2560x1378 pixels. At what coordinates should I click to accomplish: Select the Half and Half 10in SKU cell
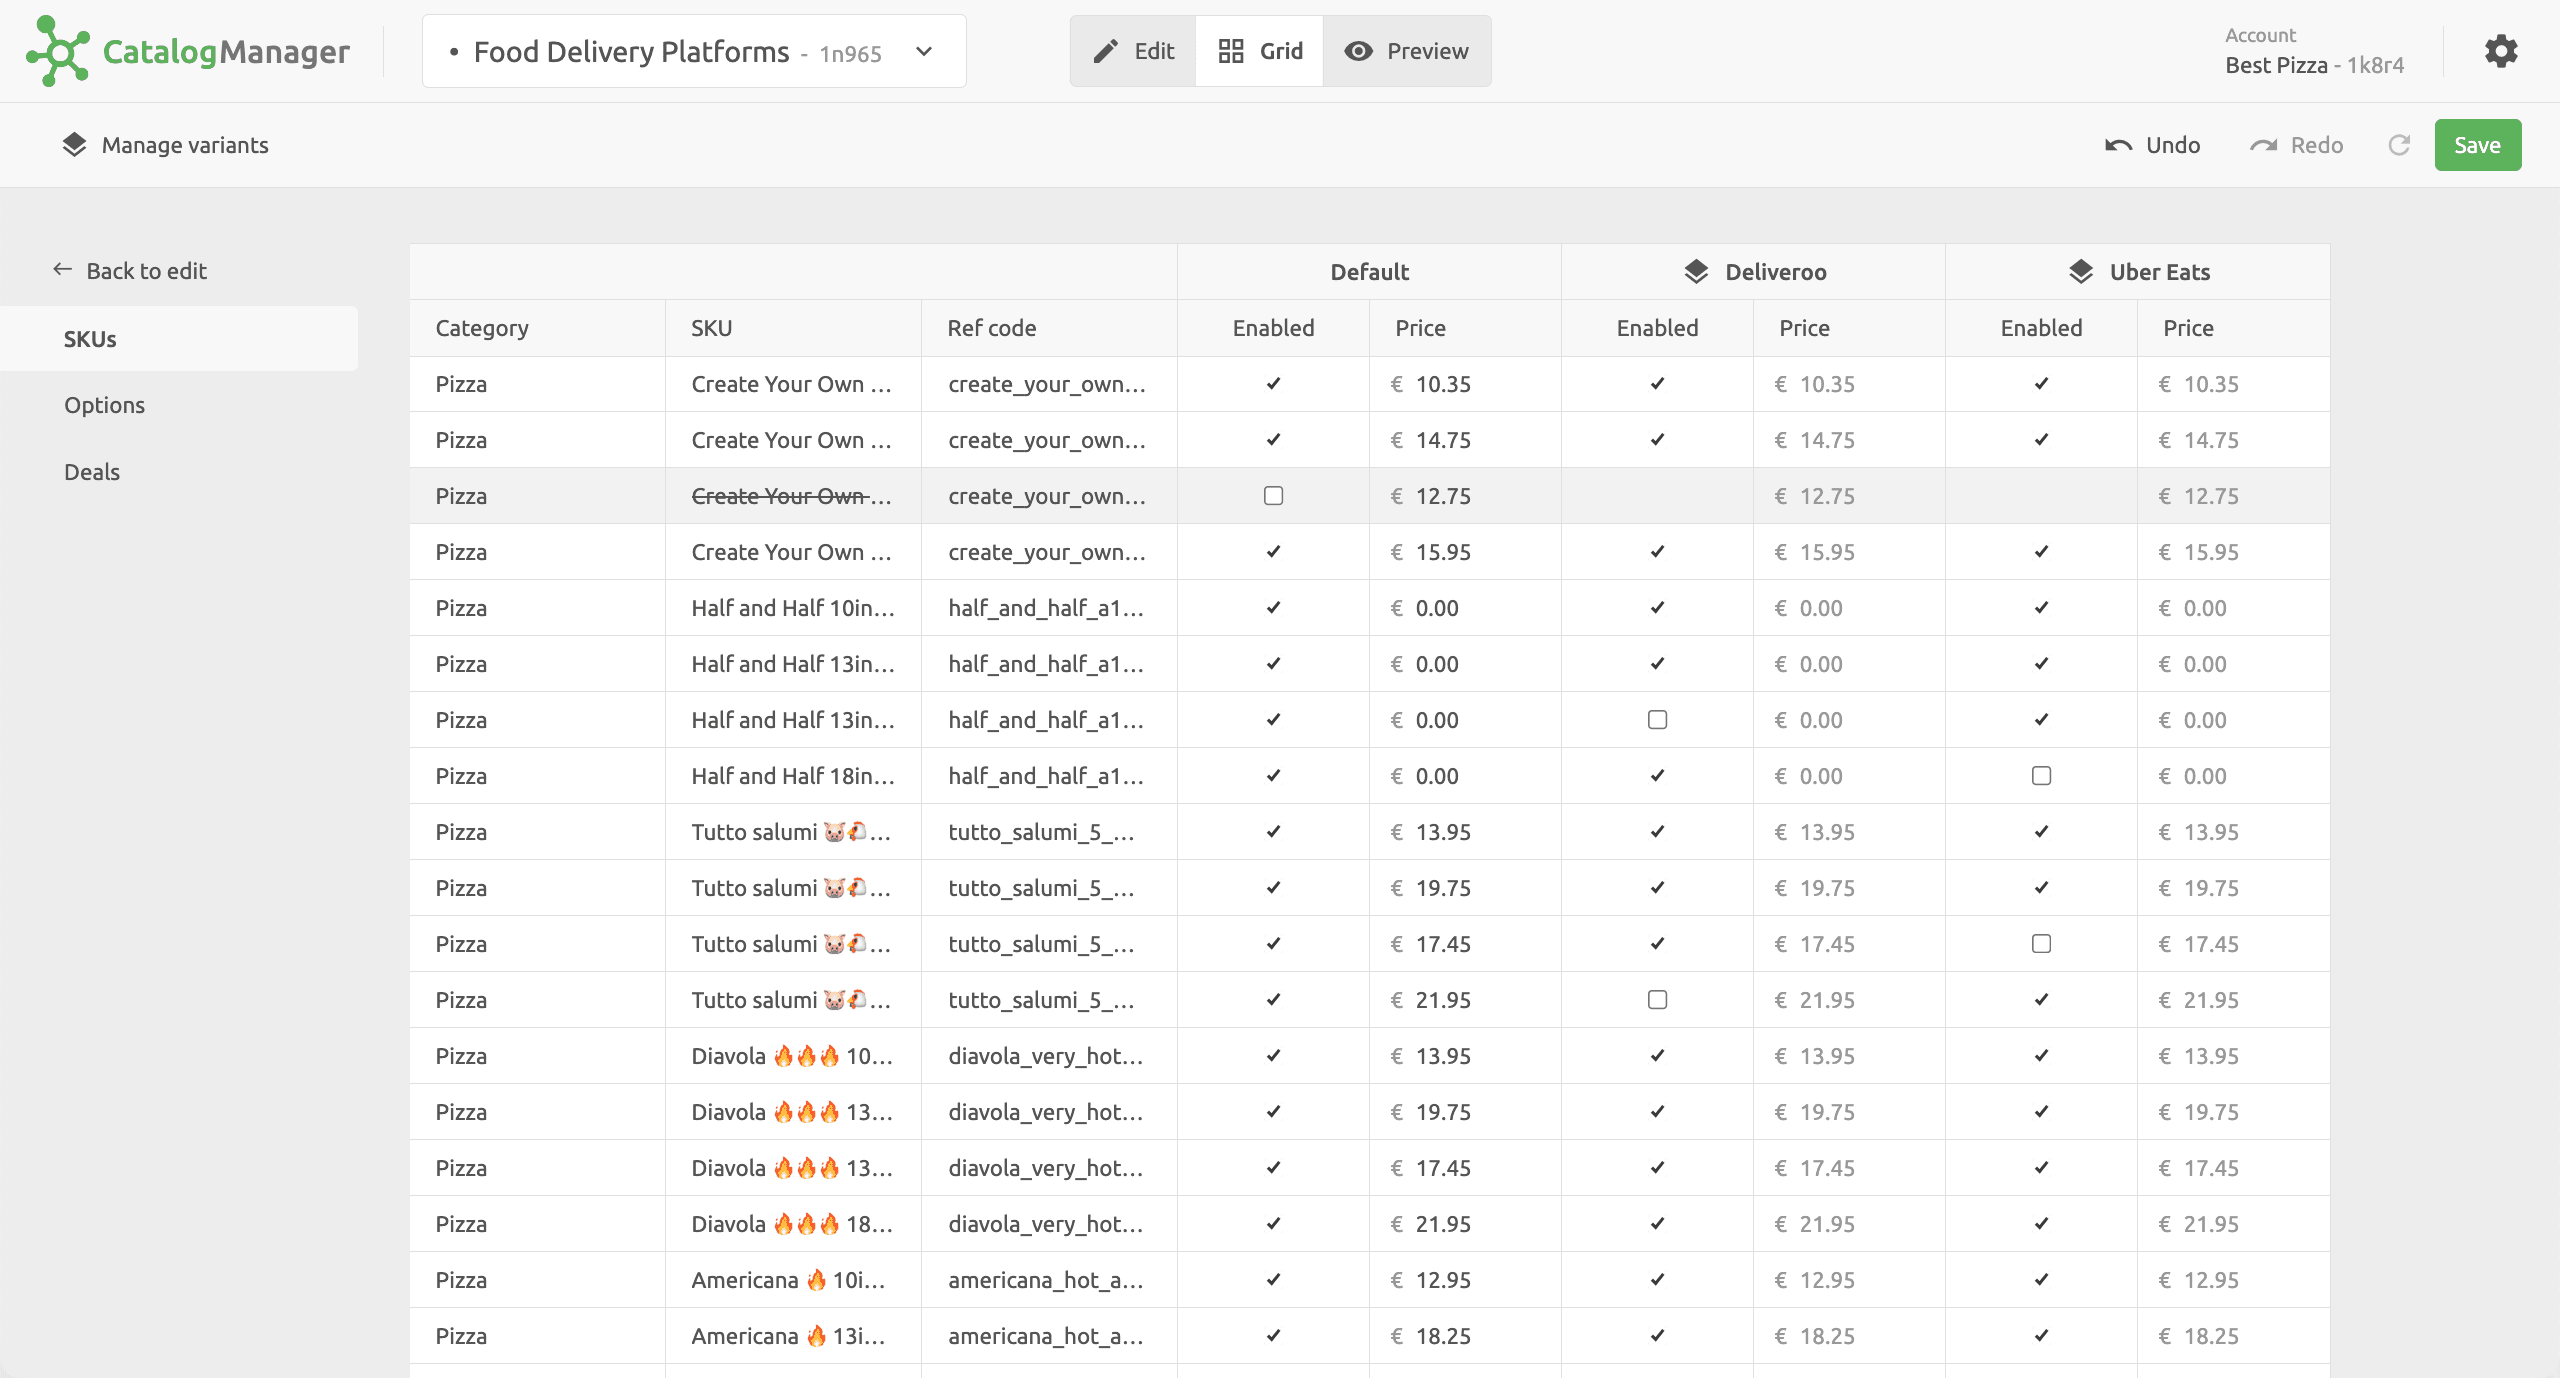pyautogui.click(x=793, y=608)
